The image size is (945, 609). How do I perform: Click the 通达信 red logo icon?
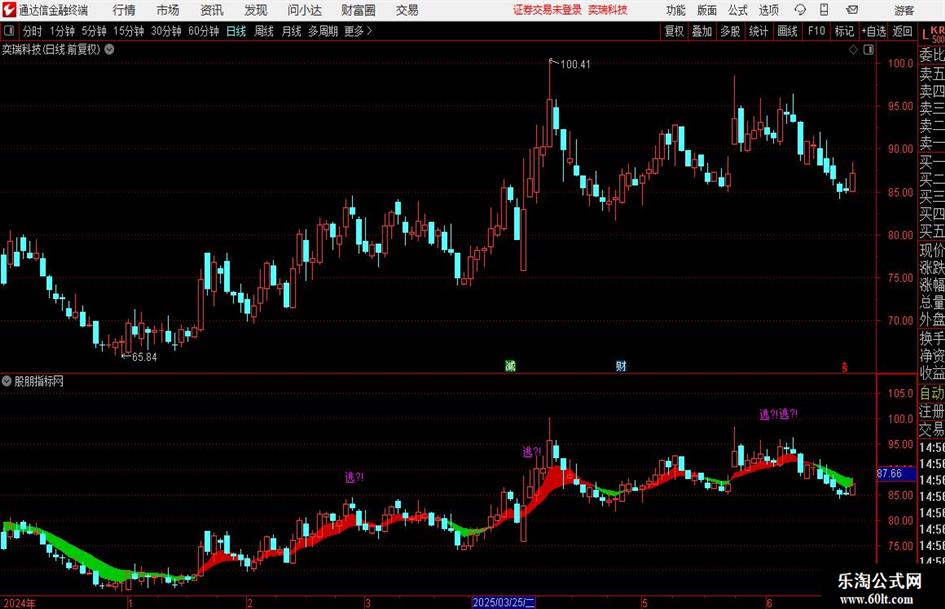pyautogui.click(x=9, y=10)
